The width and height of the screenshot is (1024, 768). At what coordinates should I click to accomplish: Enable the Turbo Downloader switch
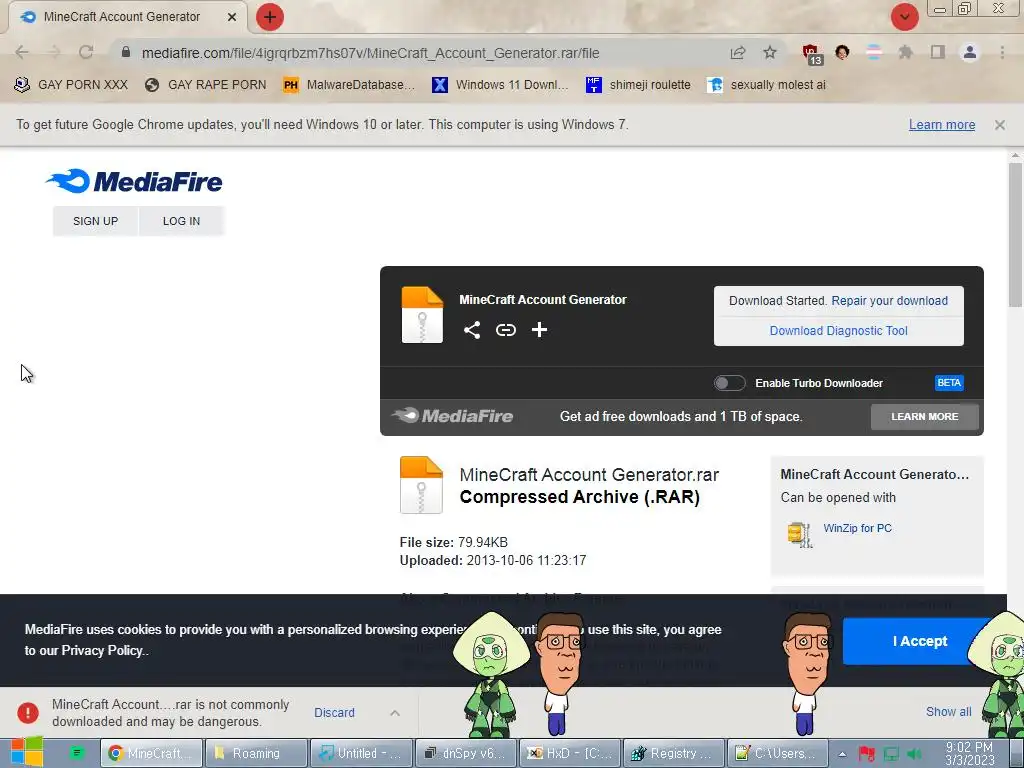click(729, 383)
